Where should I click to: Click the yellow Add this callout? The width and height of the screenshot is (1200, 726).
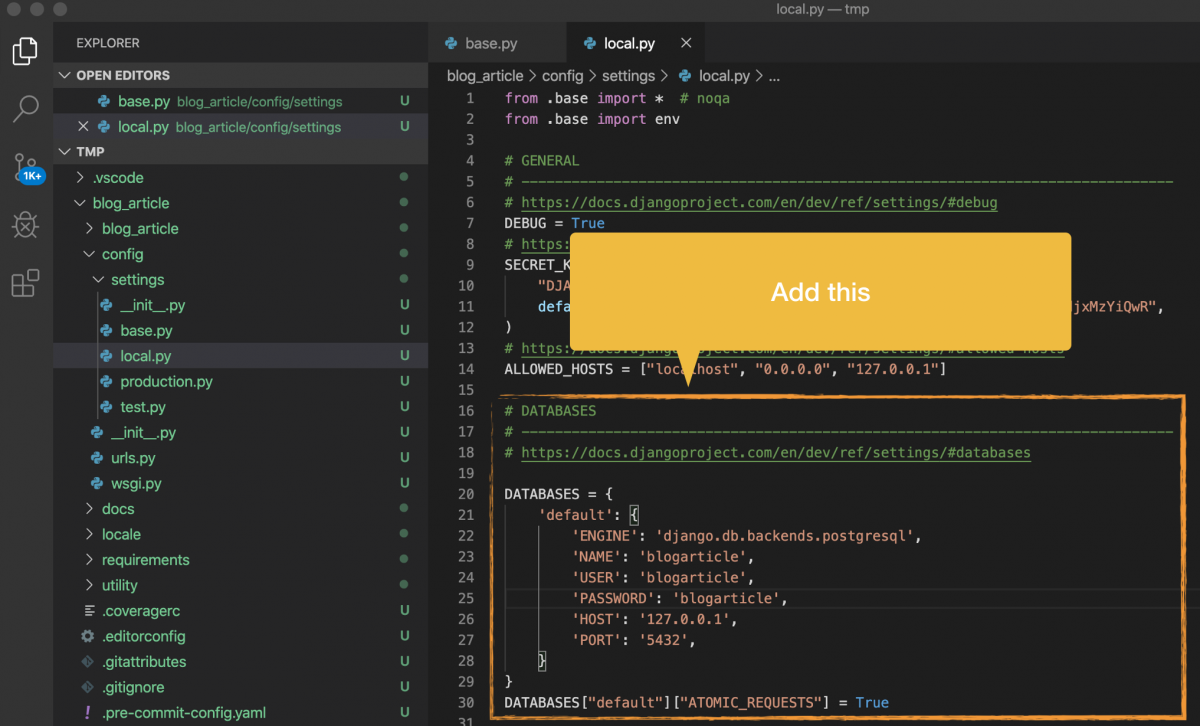tap(820, 292)
